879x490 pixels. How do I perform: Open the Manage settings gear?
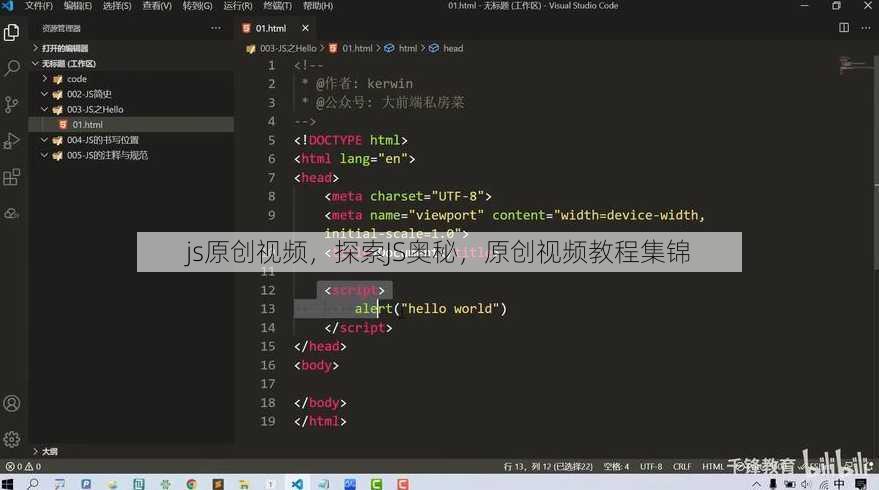(12, 440)
